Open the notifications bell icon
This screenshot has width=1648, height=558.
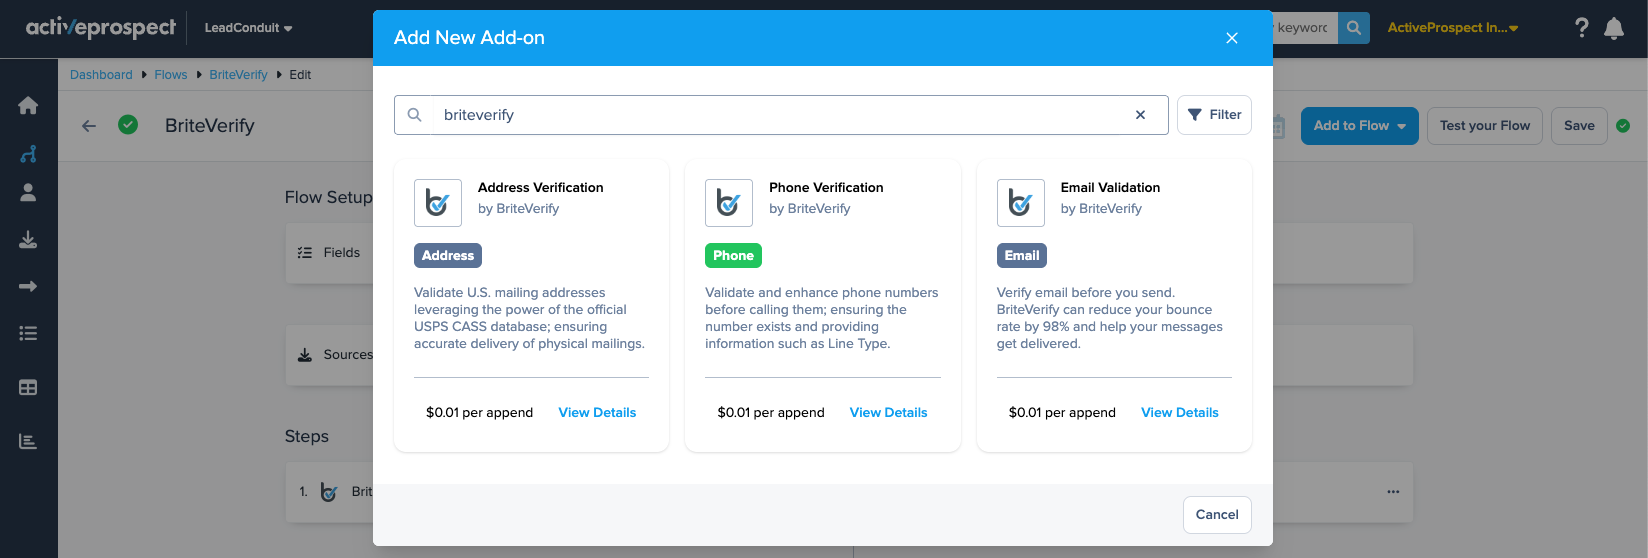tap(1614, 28)
